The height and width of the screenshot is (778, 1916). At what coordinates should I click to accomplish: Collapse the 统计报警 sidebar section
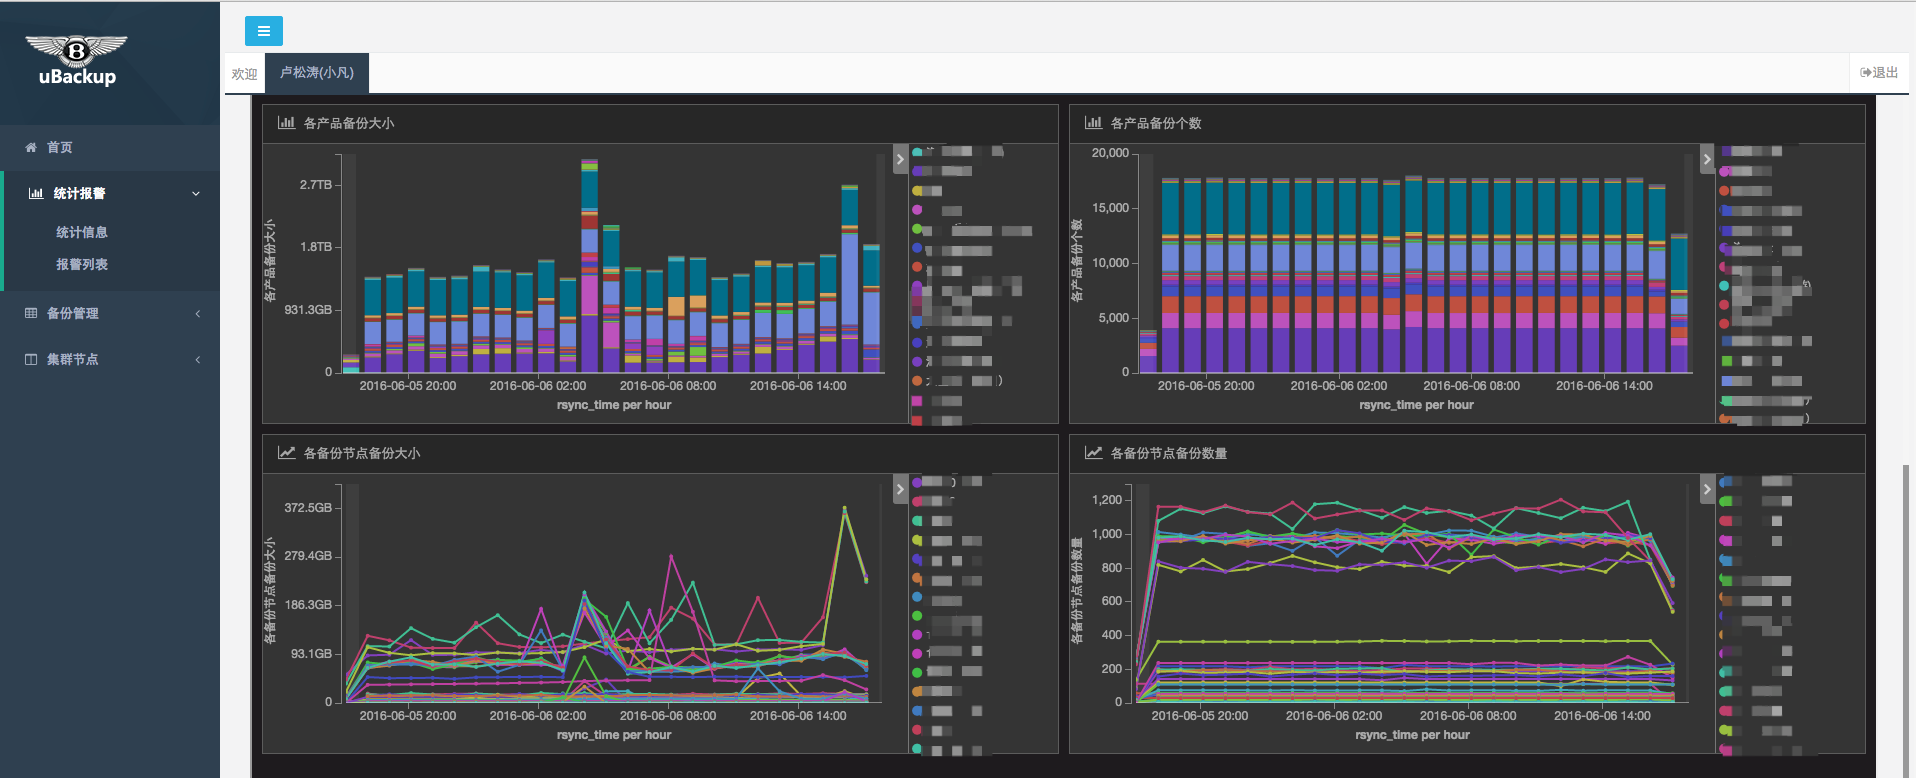(x=110, y=193)
